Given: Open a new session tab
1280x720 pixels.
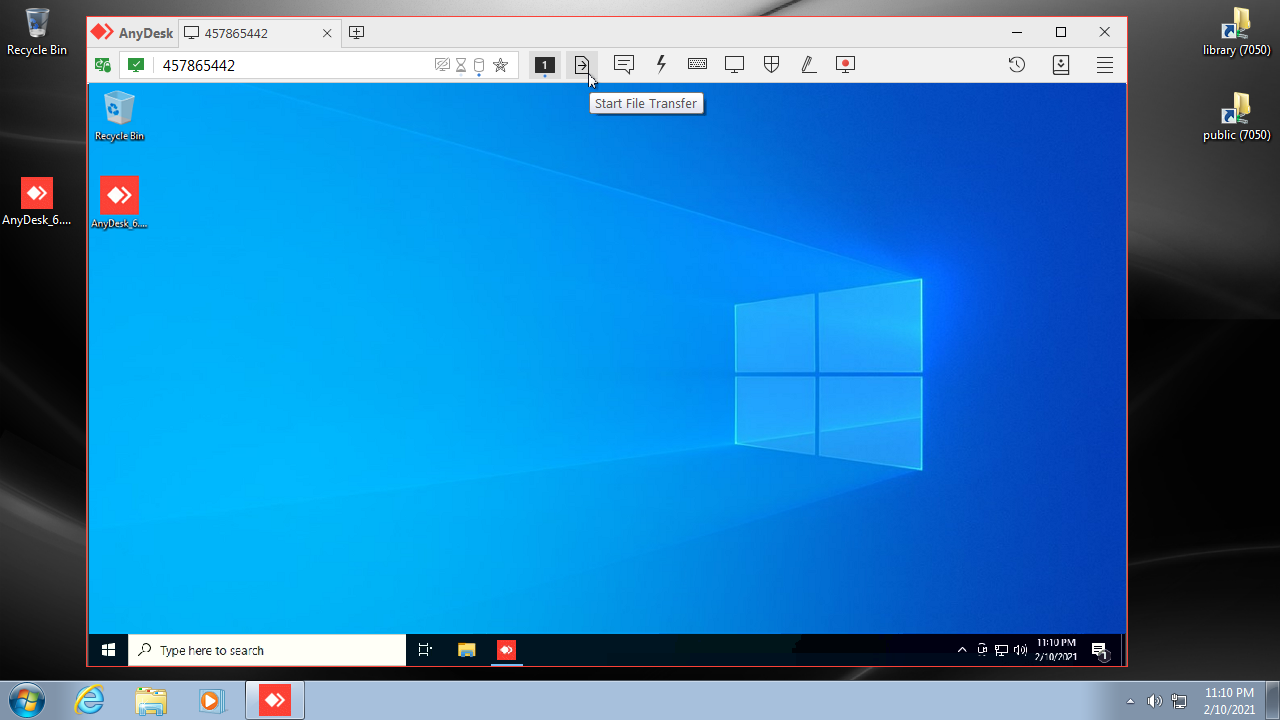Looking at the screenshot, I should click(x=356, y=33).
